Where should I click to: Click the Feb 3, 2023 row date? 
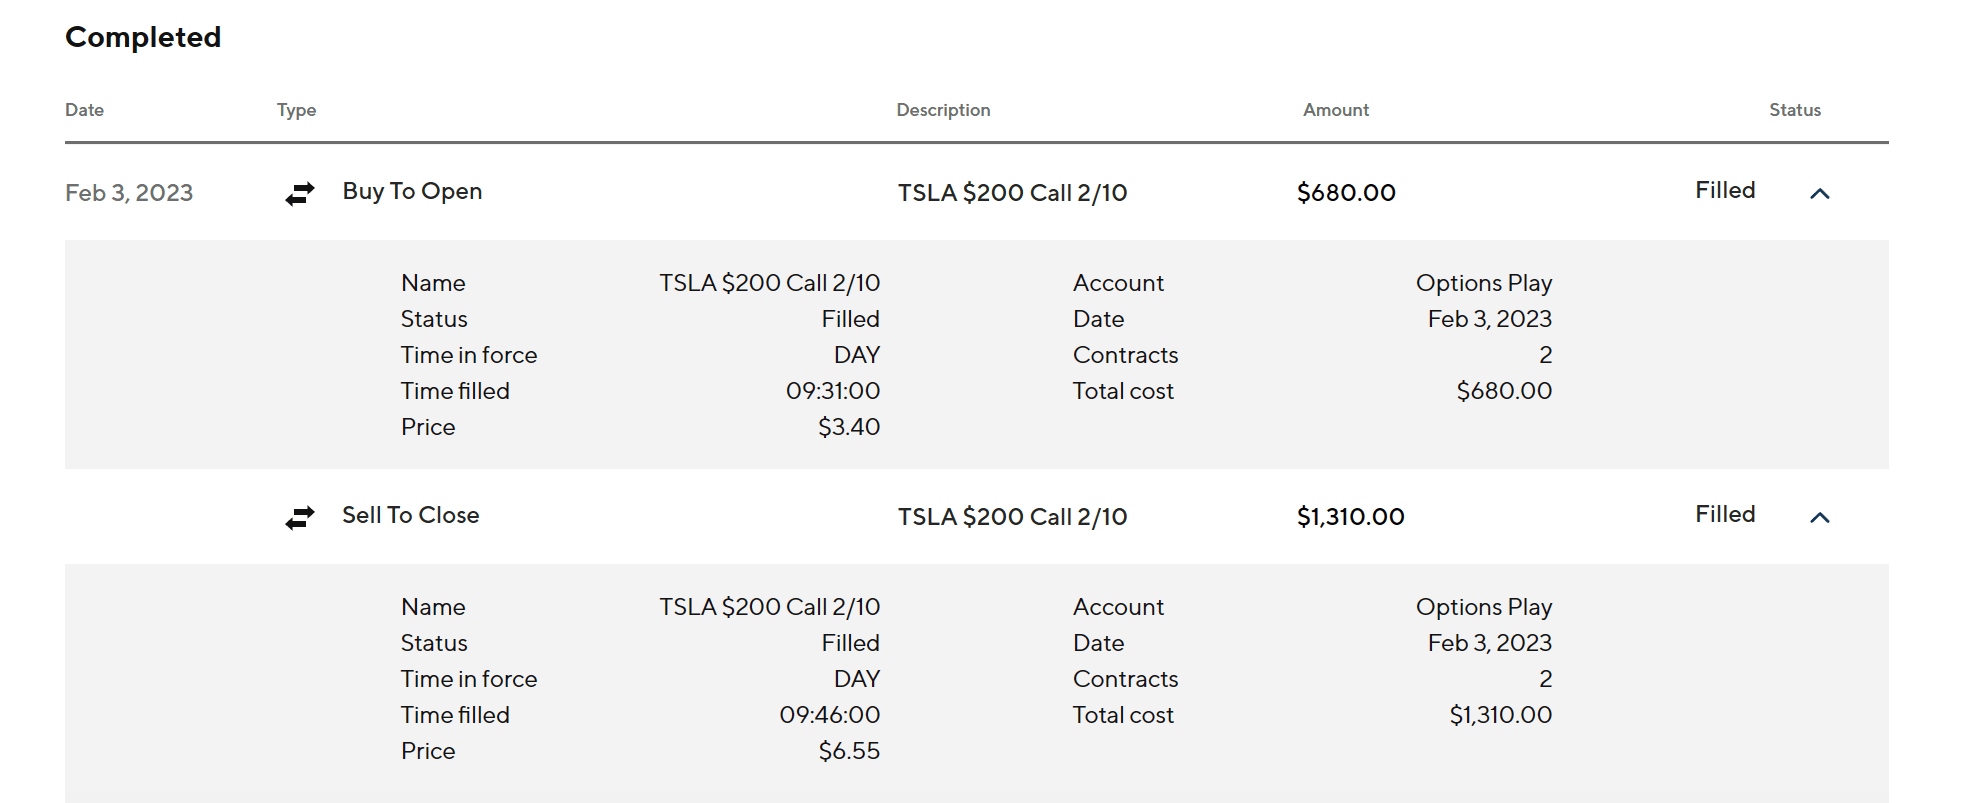[x=129, y=193]
